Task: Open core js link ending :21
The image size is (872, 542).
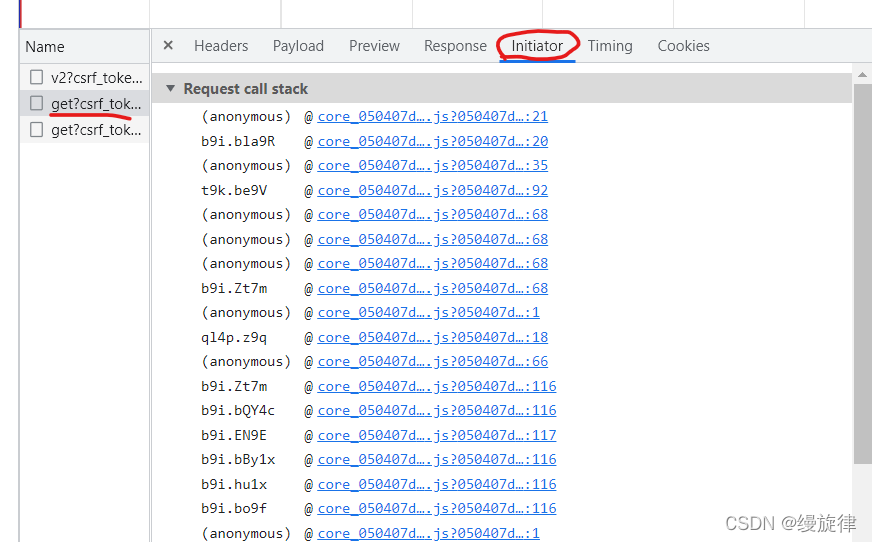Action: point(433,117)
